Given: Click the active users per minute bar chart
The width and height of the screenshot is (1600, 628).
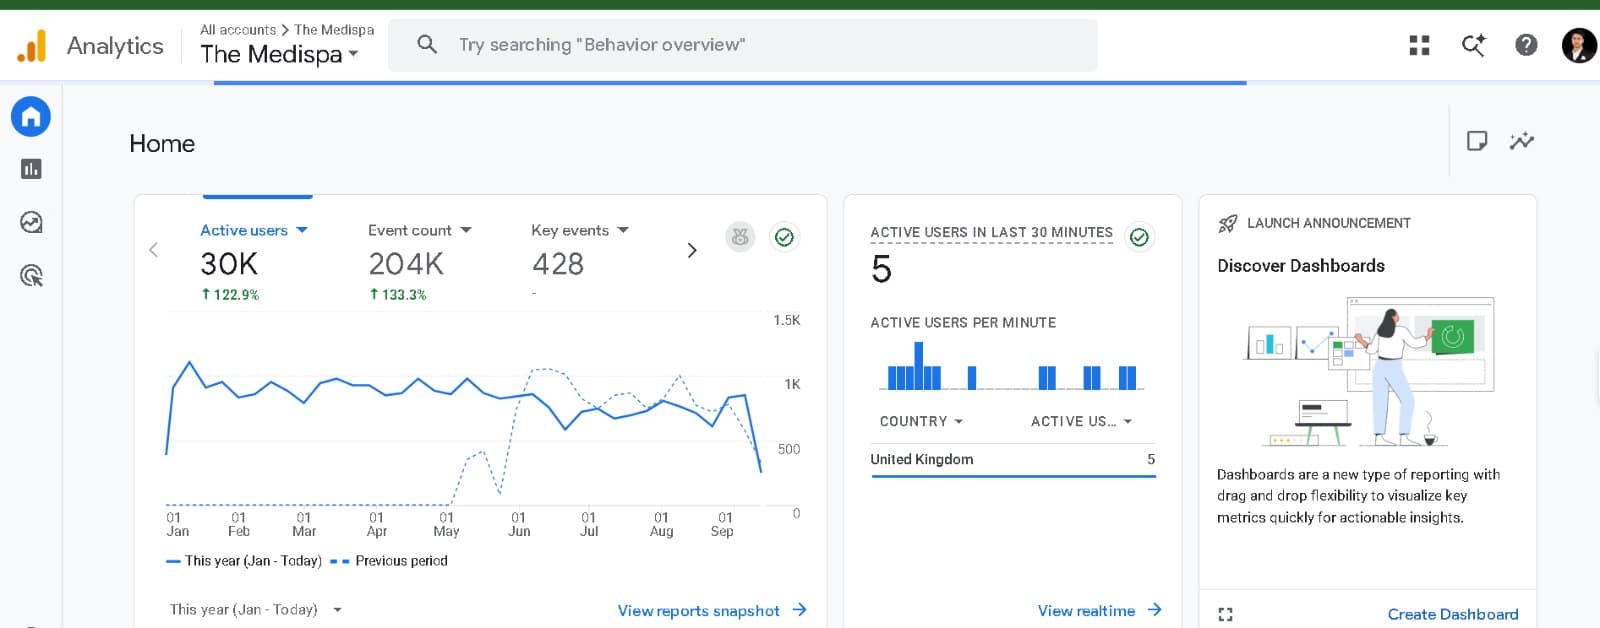Looking at the screenshot, I should [1012, 365].
